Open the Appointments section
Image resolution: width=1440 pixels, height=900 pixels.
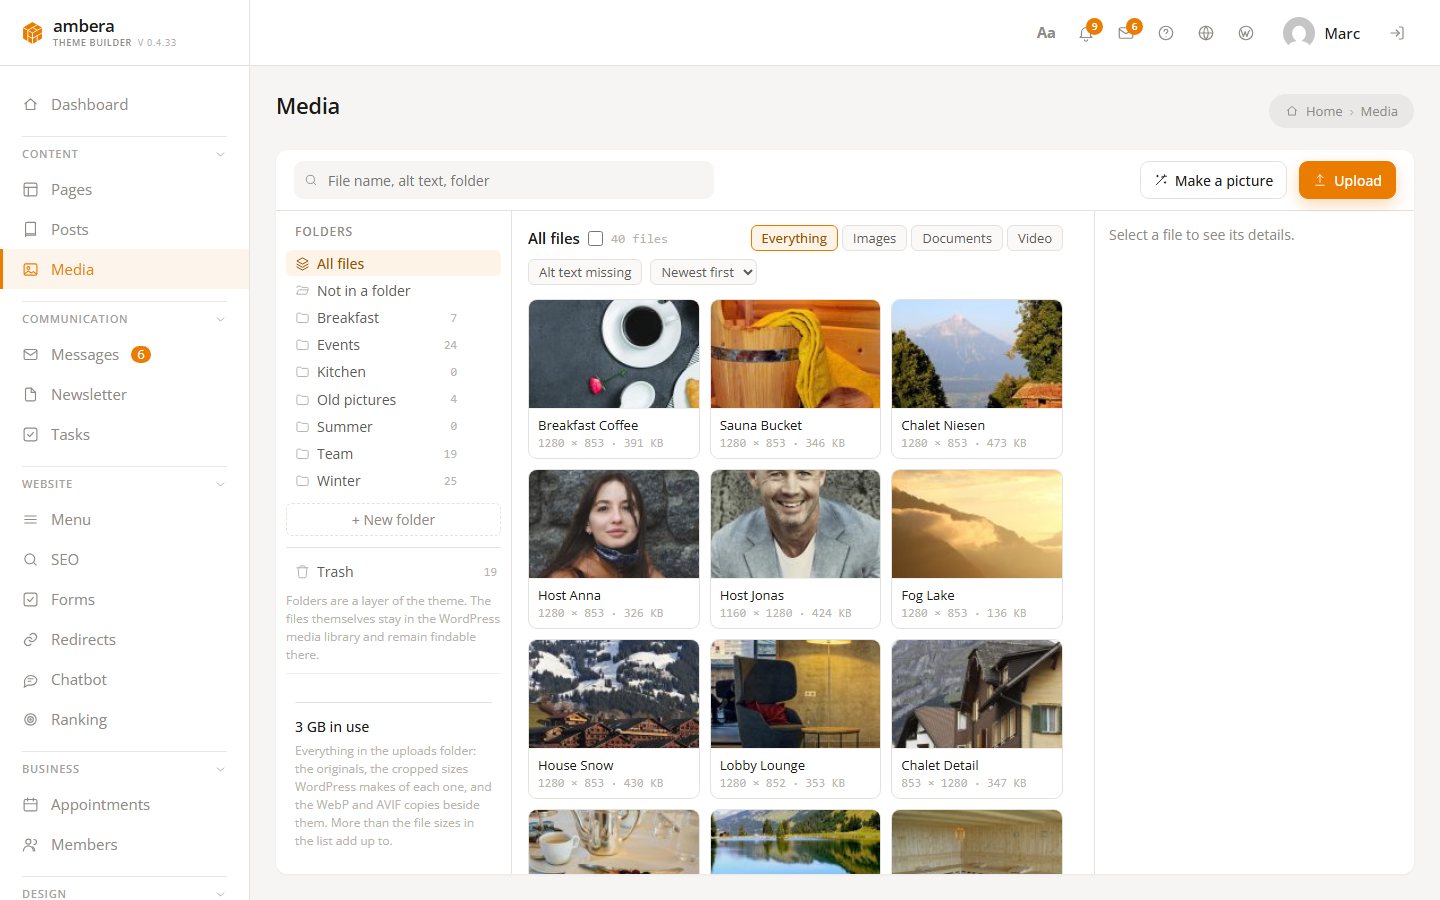pos(124,804)
